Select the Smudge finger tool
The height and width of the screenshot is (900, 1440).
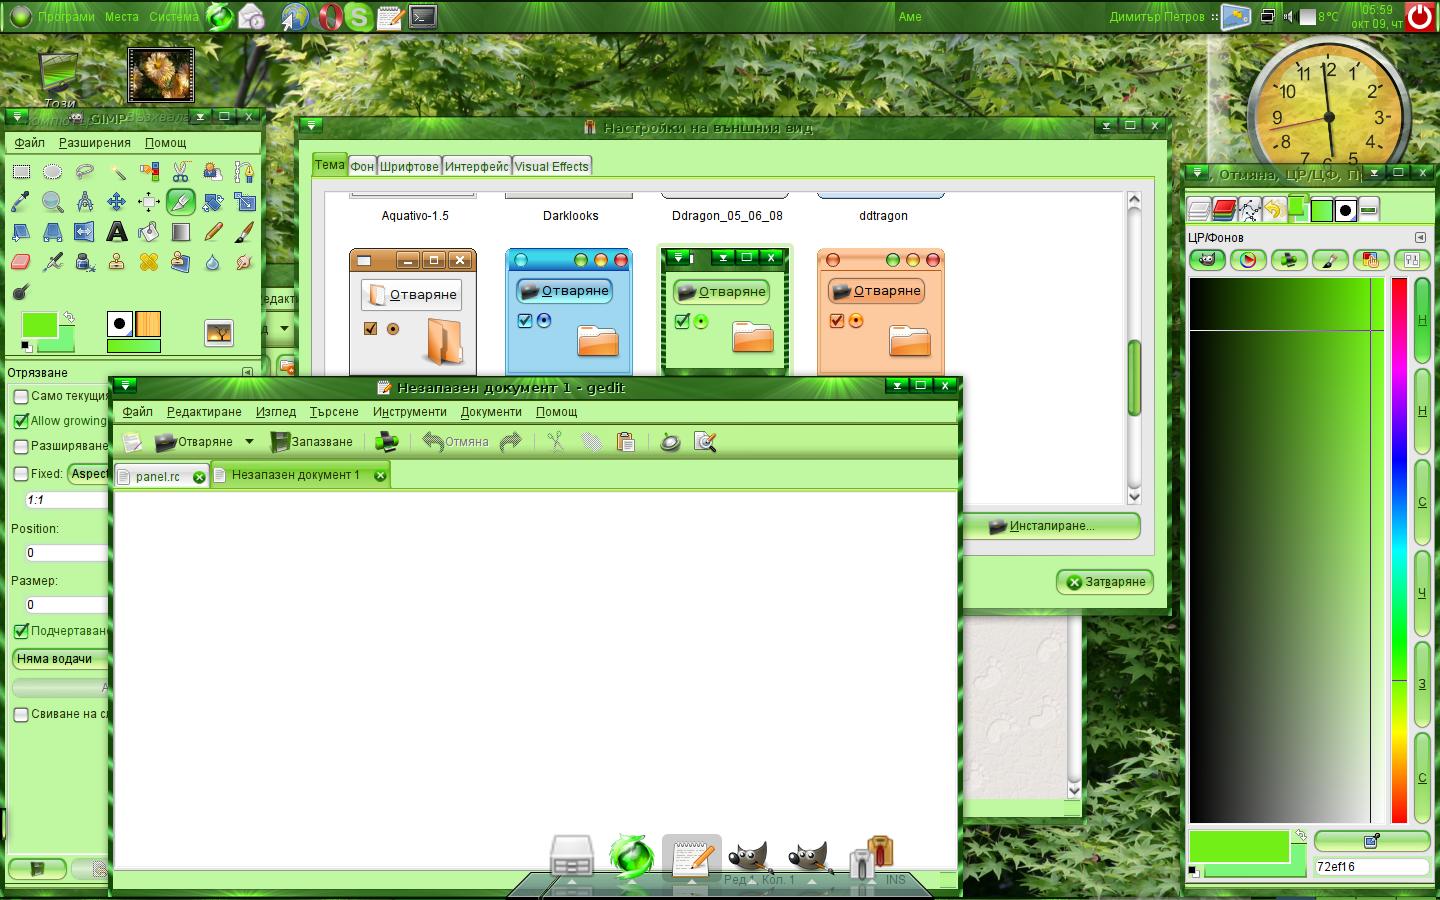tap(245, 262)
